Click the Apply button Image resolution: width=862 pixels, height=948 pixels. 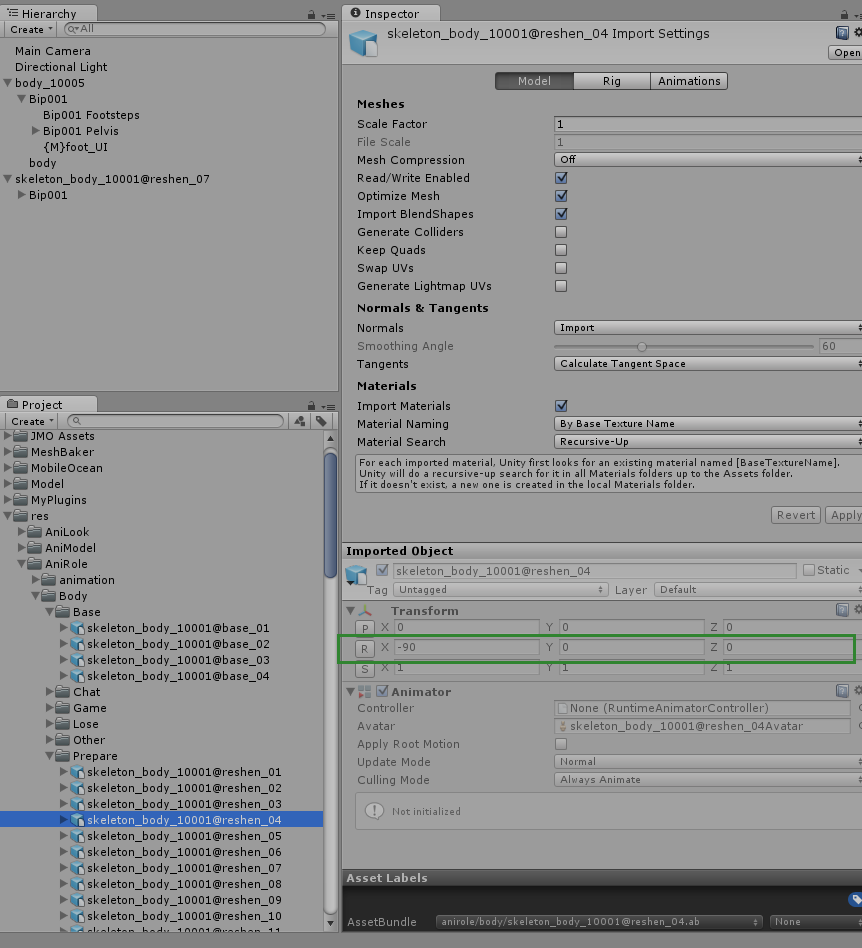(845, 515)
